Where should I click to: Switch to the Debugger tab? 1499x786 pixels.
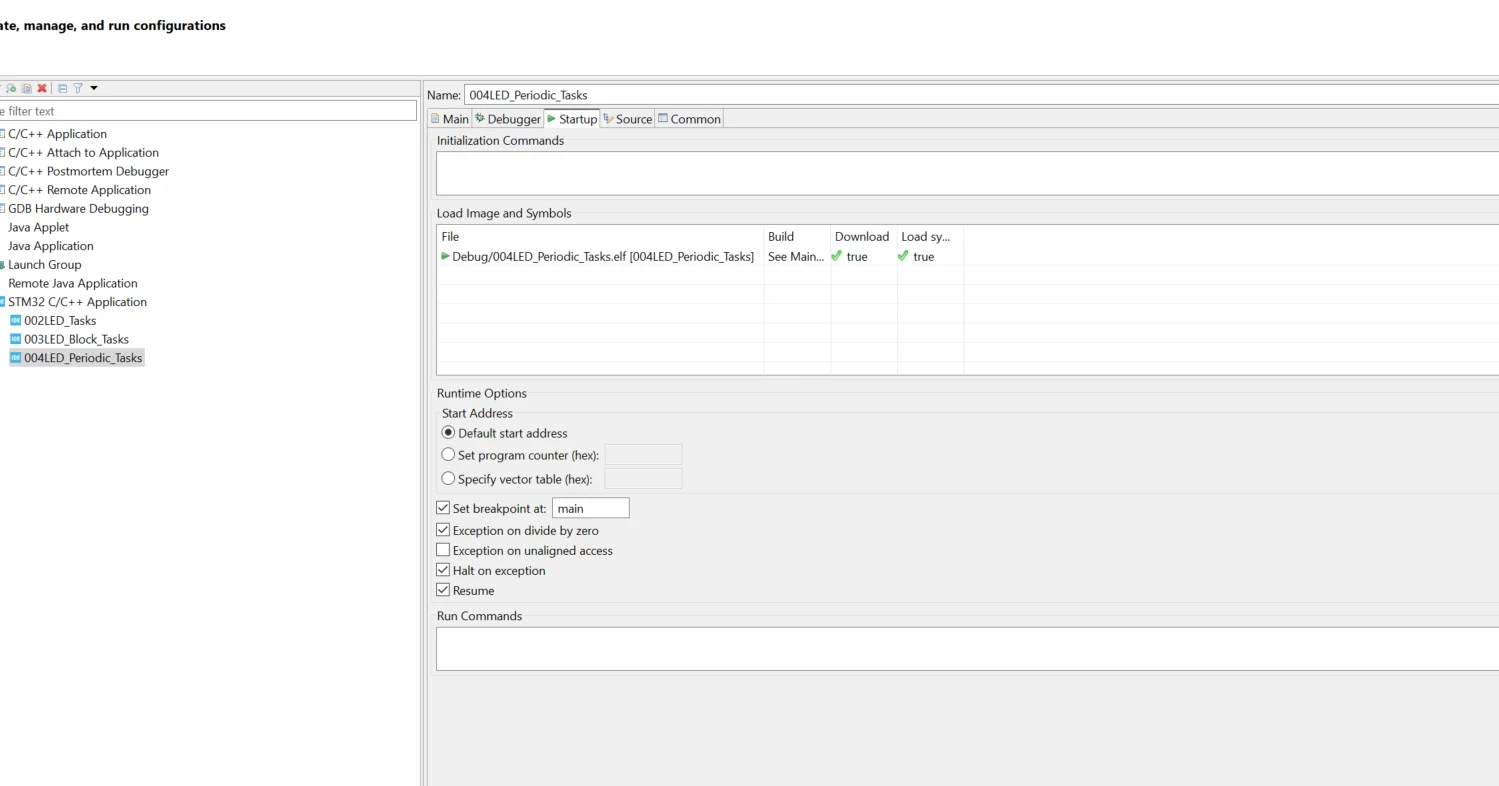click(x=508, y=119)
